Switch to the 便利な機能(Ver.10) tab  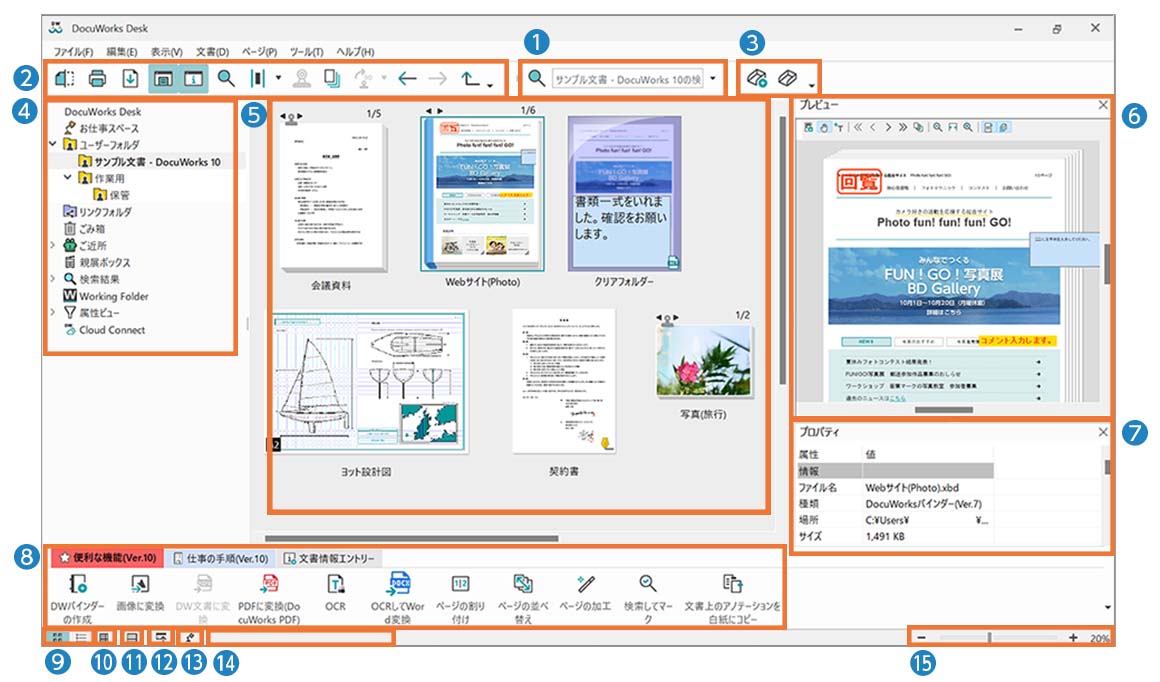coord(107,558)
